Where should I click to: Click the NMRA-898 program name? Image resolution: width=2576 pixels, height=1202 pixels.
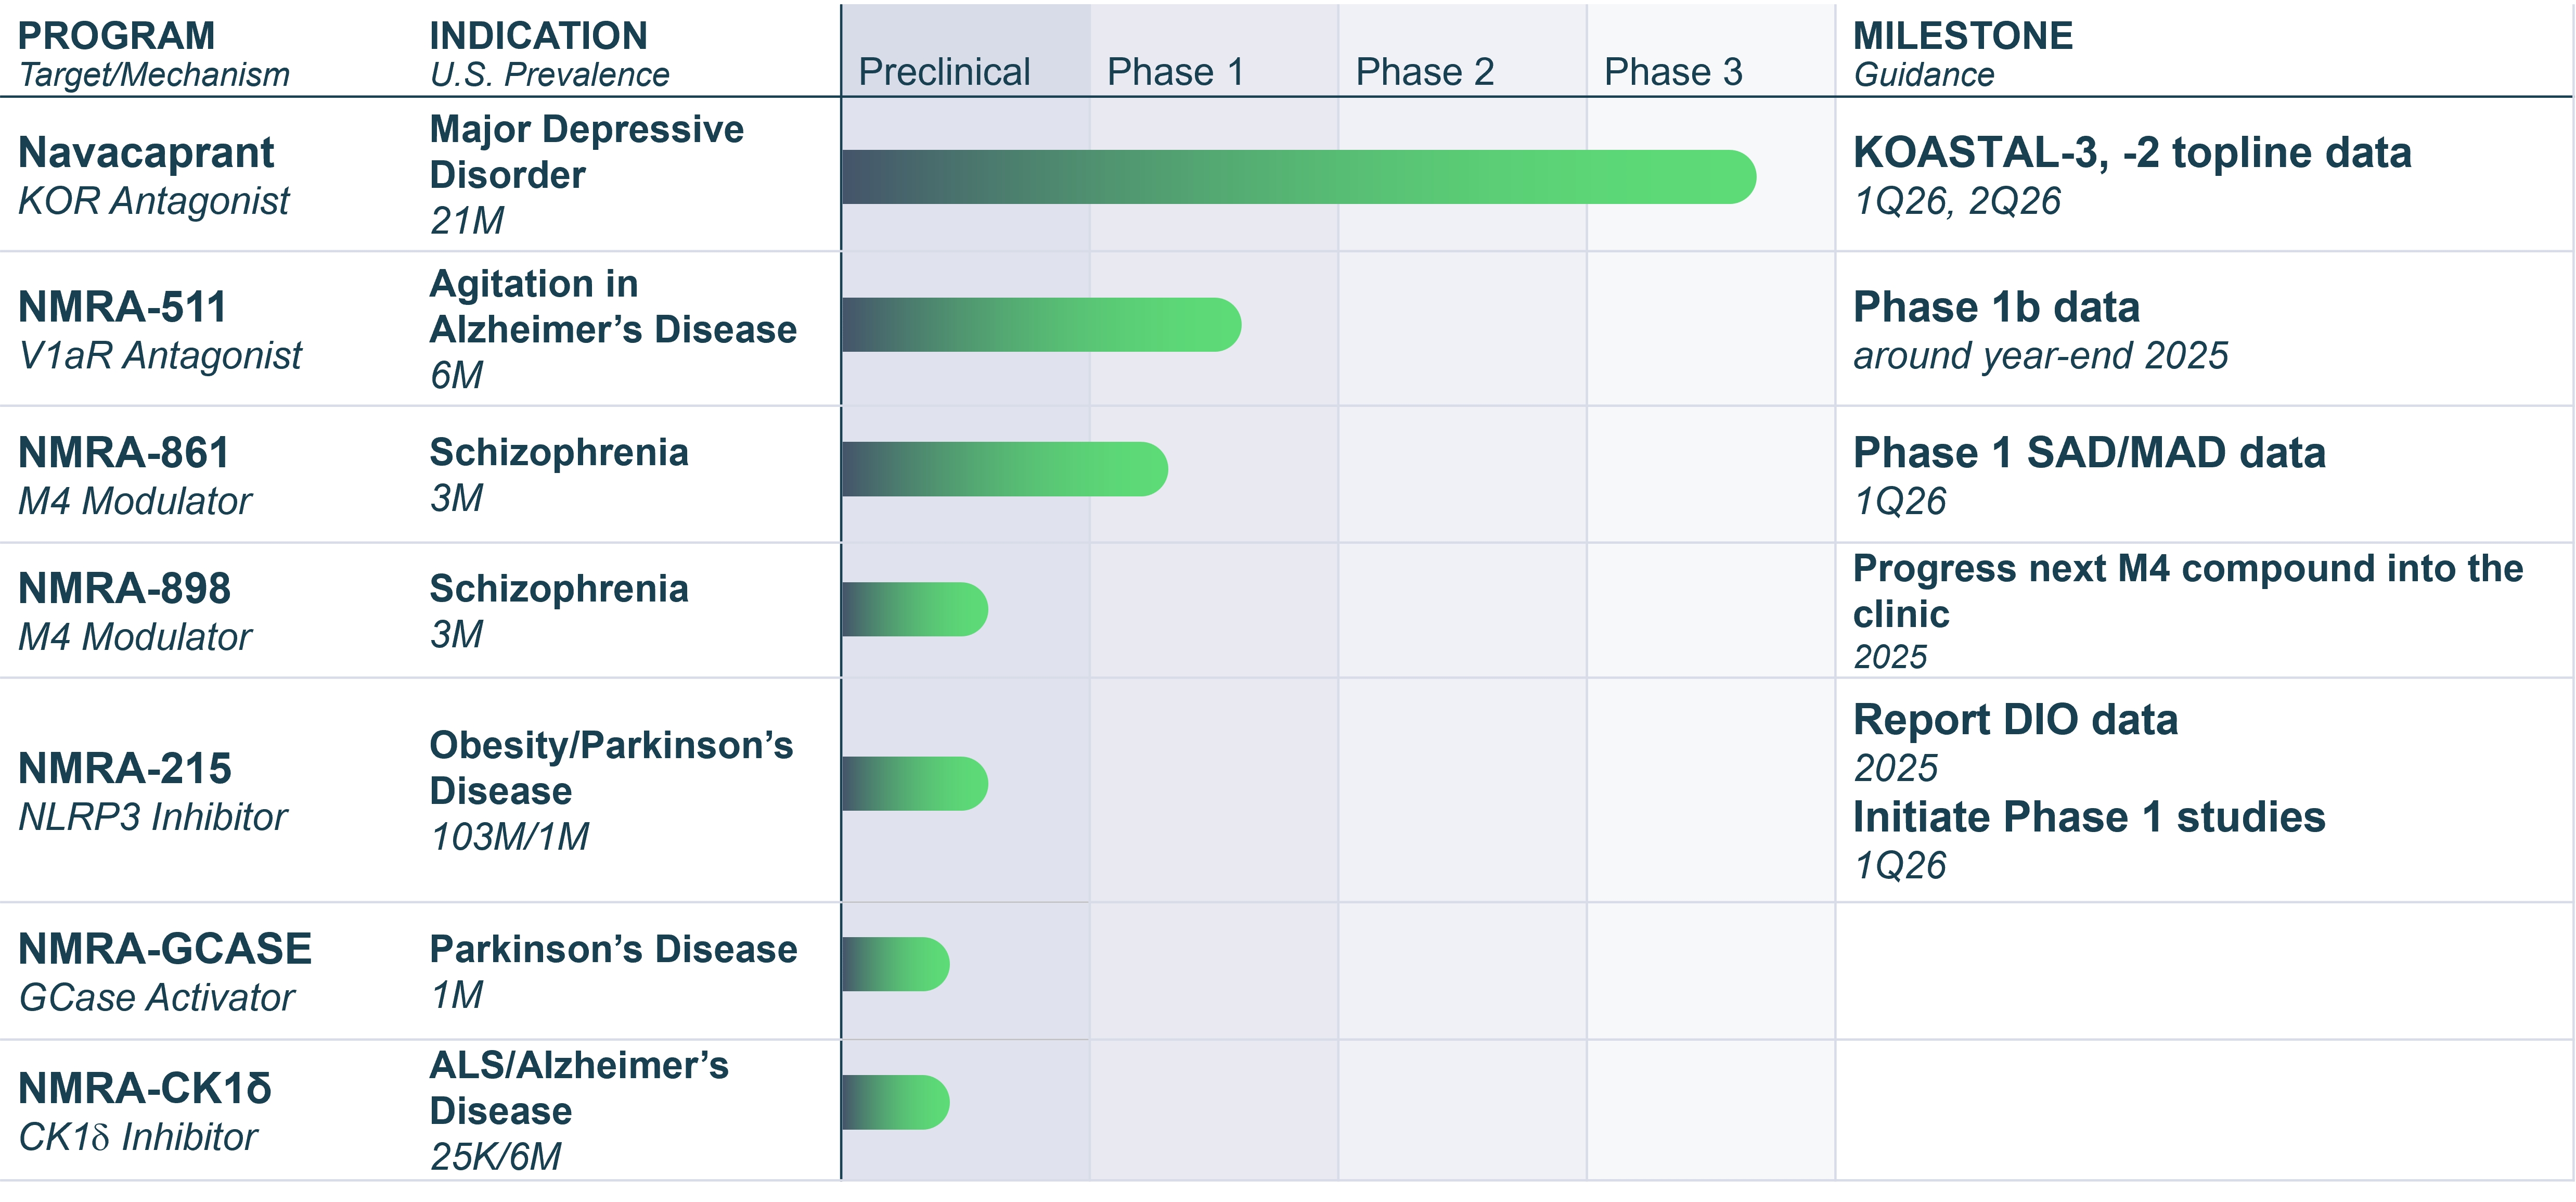click(x=125, y=589)
